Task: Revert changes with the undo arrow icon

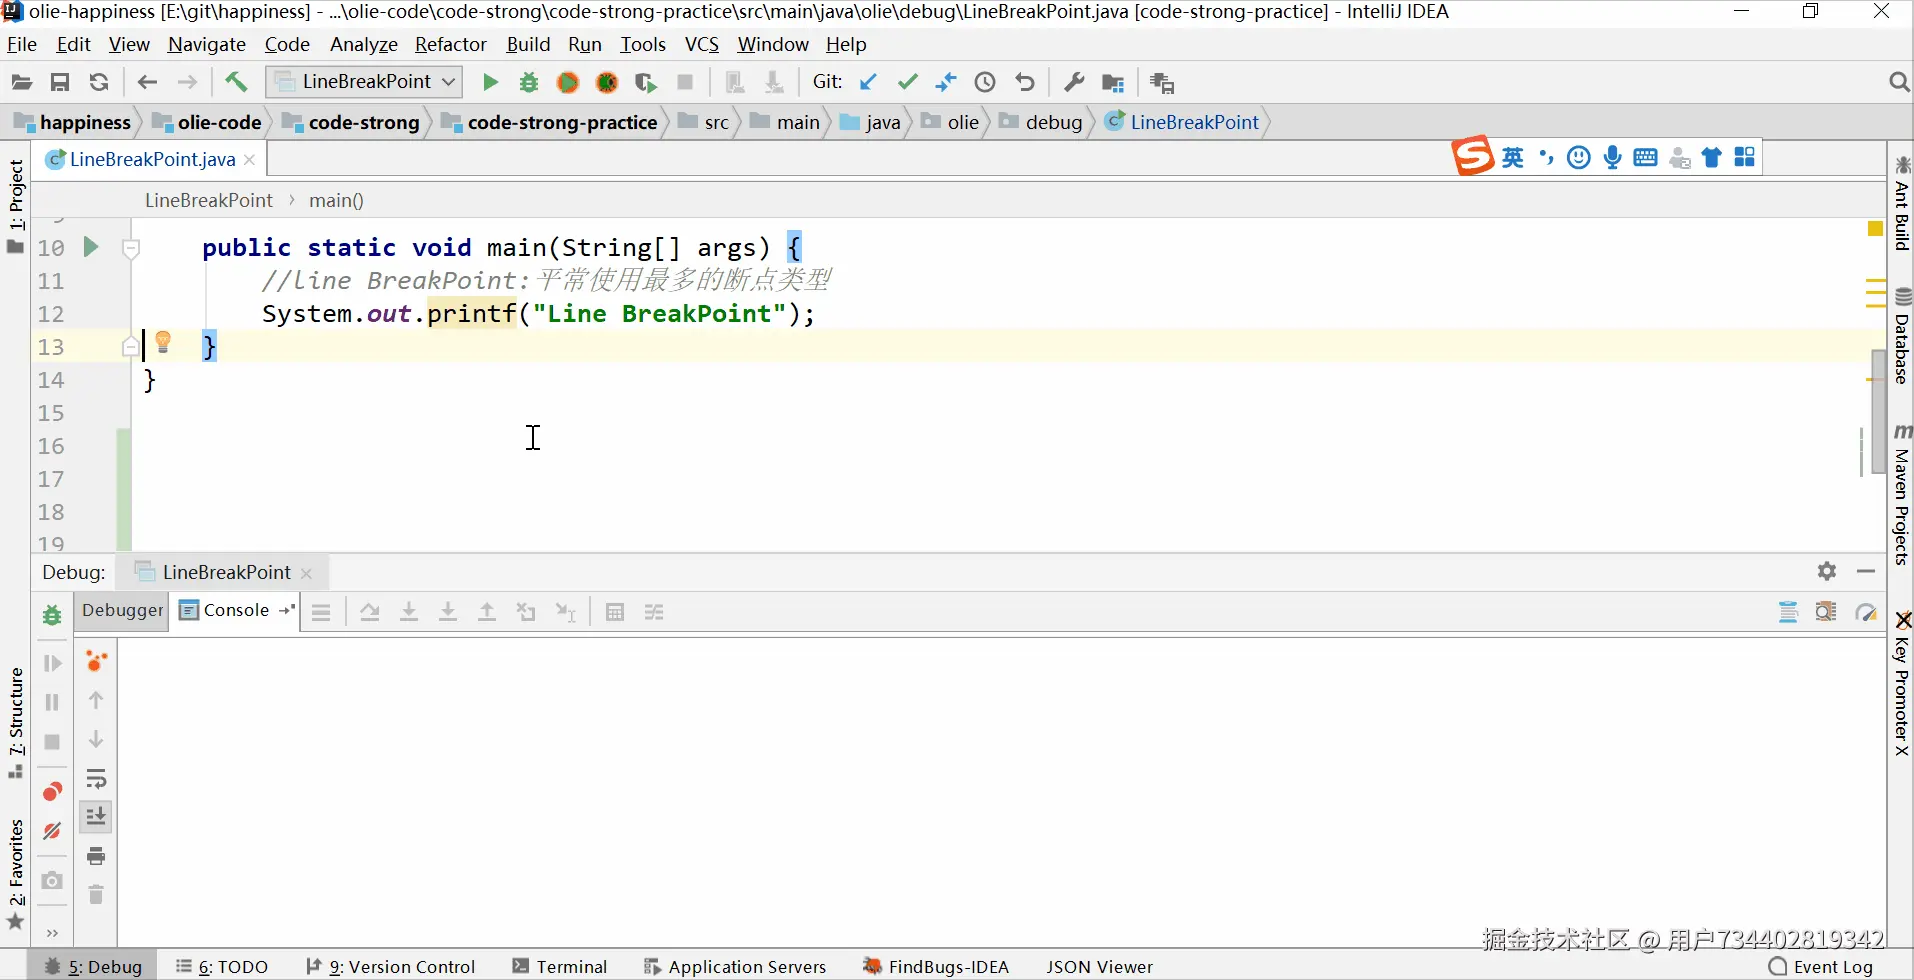Action: click(x=1025, y=82)
